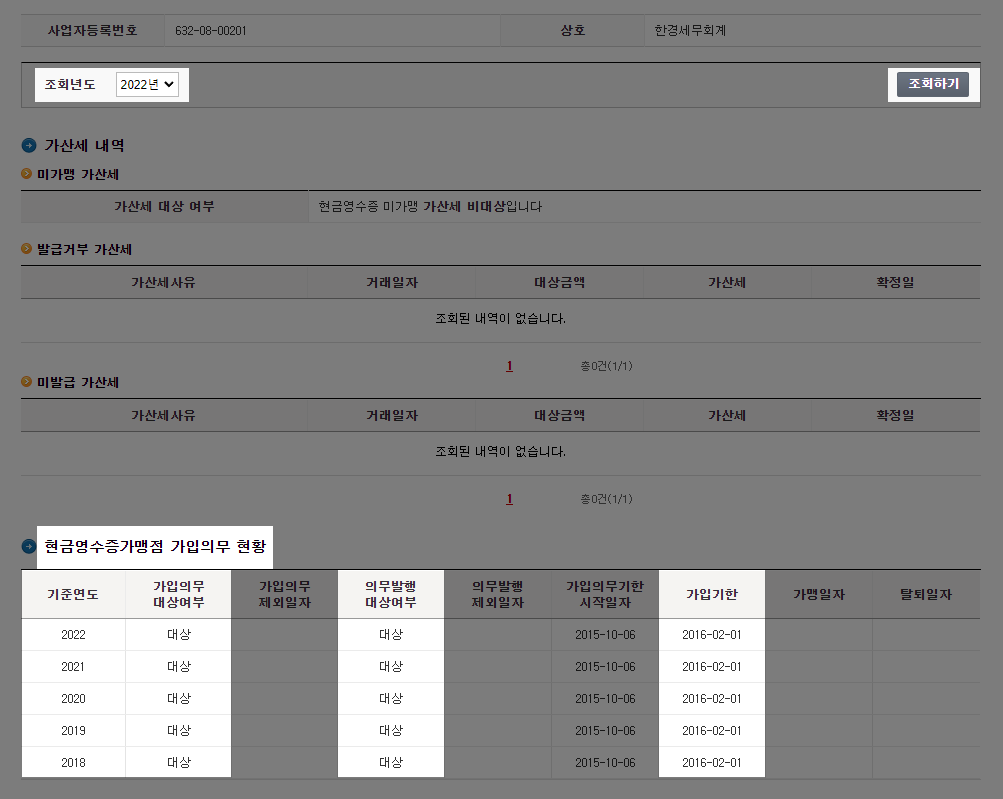This screenshot has height=799, width=1003.
Task: Click the 미가맹 가산세 orange bullet icon
Action: 26,173
